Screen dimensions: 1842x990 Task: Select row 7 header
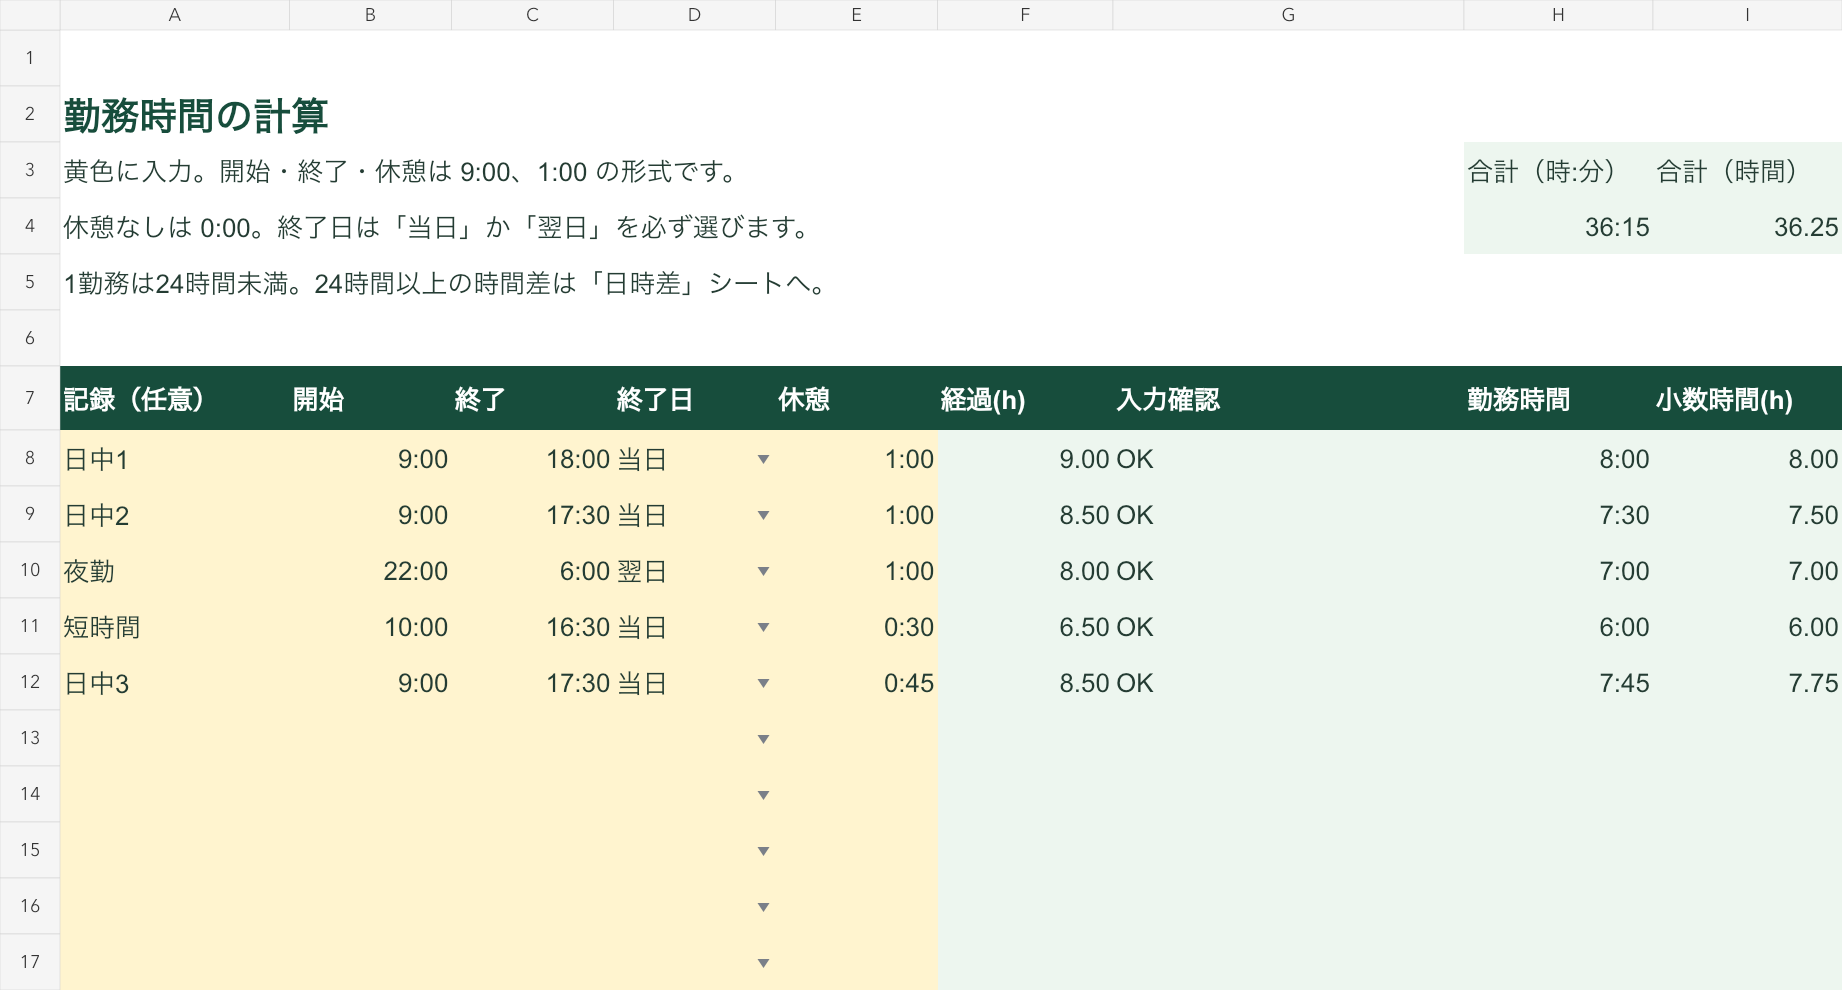(x=30, y=398)
